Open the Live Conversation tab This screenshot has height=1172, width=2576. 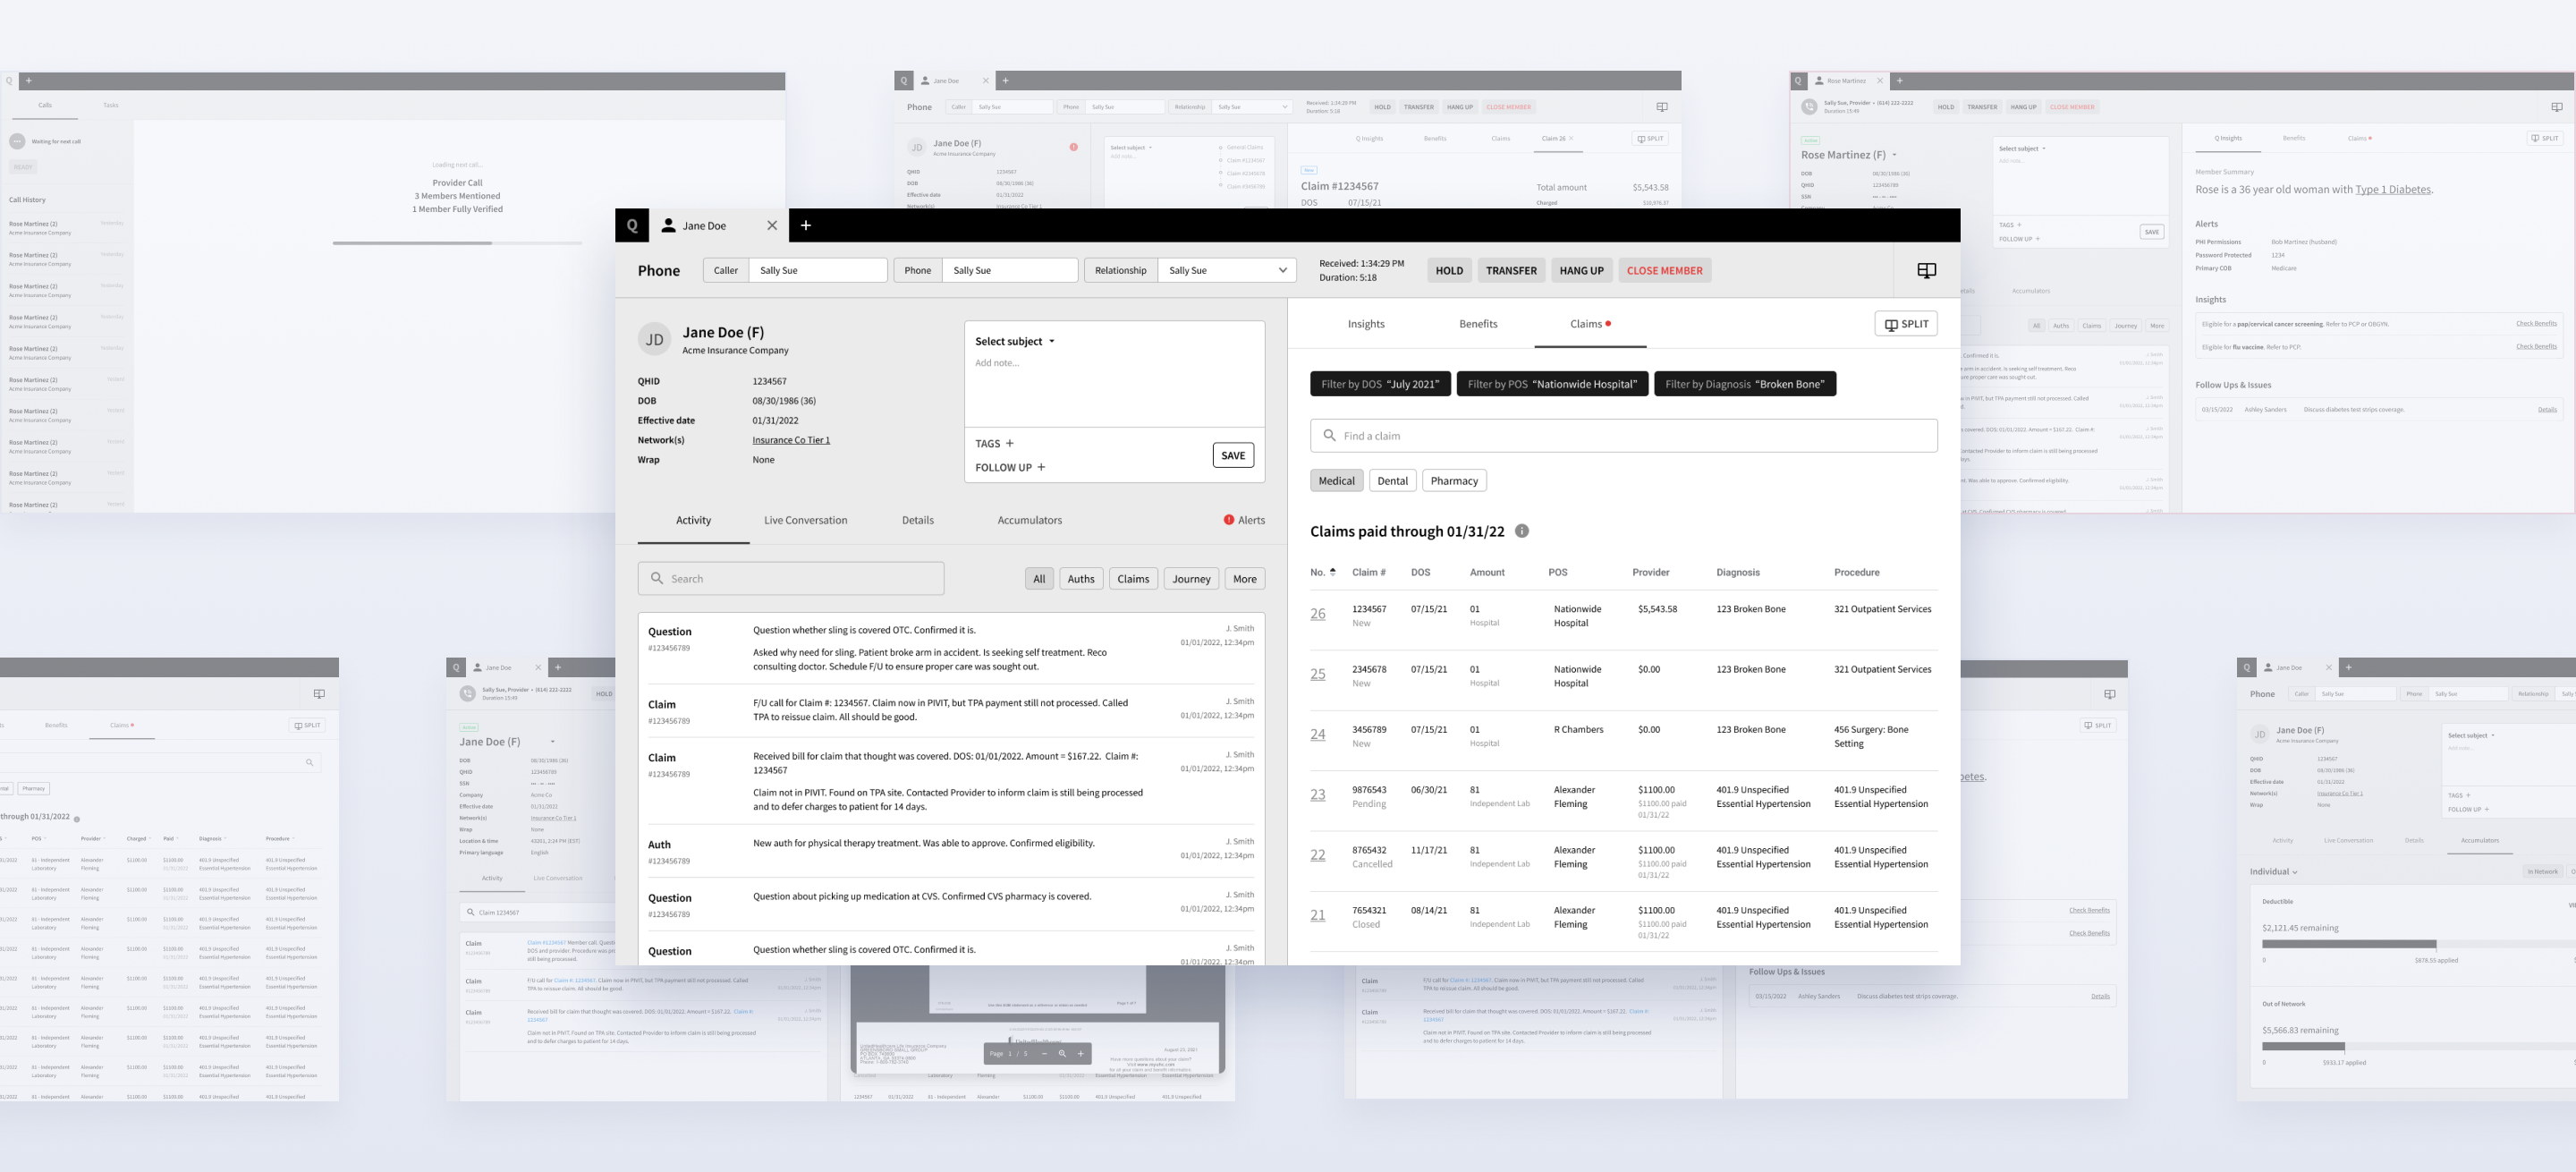(805, 520)
